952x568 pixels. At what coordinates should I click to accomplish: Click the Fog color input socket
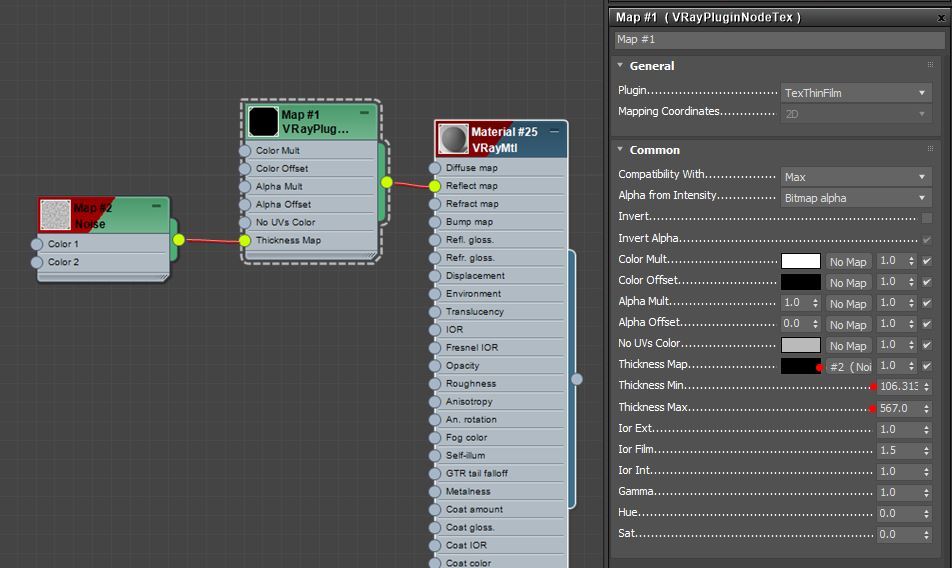[x=435, y=438]
